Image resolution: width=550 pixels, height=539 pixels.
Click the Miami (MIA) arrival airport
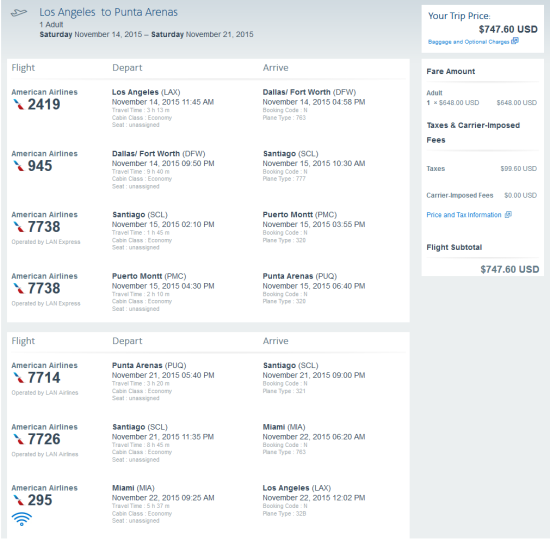284,427
